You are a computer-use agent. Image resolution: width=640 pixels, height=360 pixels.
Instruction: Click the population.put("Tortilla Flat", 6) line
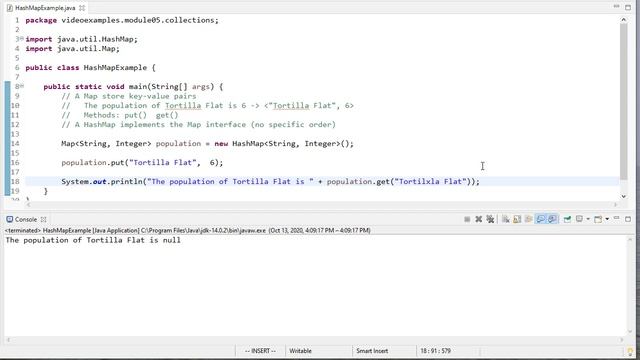pyautogui.click(x=142, y=162)
